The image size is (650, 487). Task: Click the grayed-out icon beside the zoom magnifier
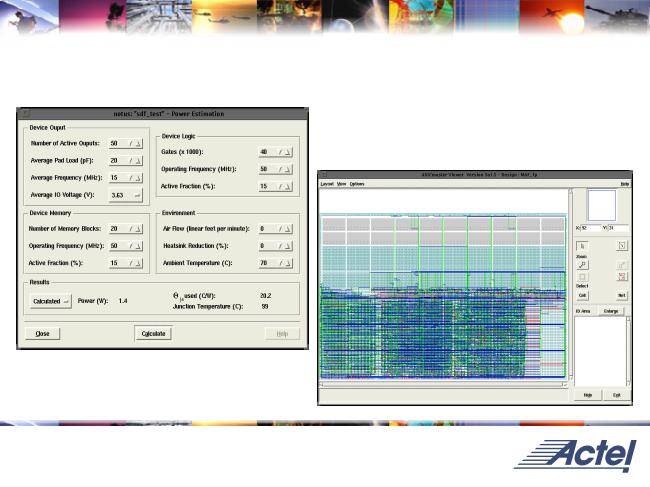point(622,265)
